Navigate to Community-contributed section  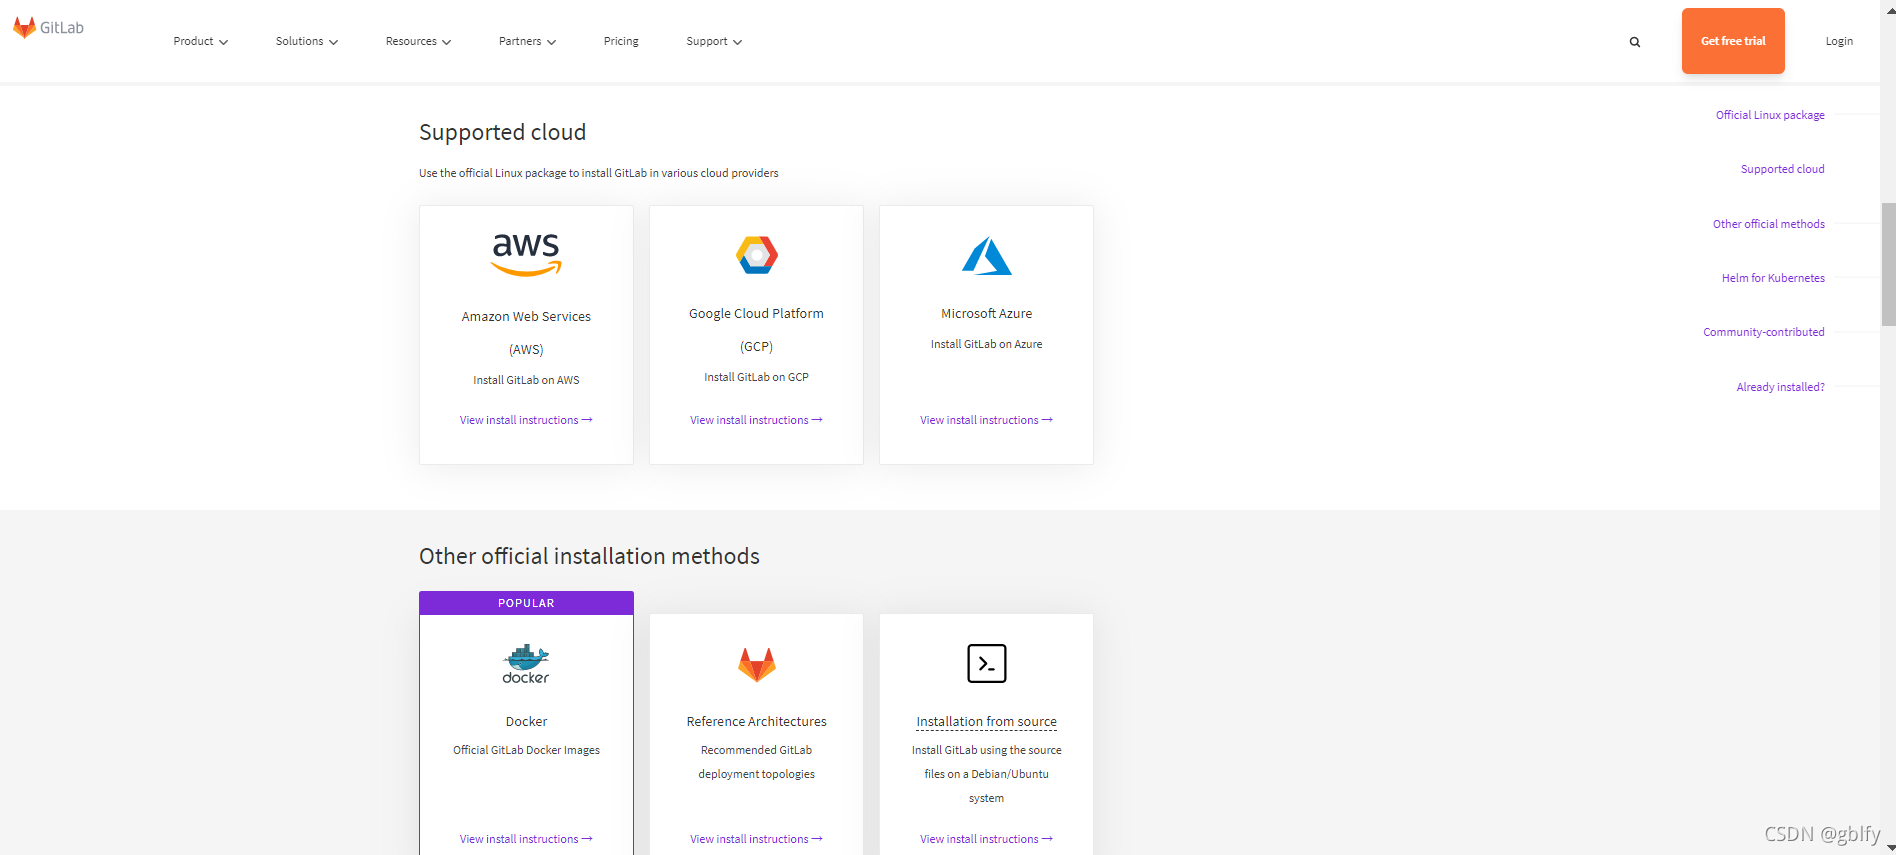(x=1763, y=332)
